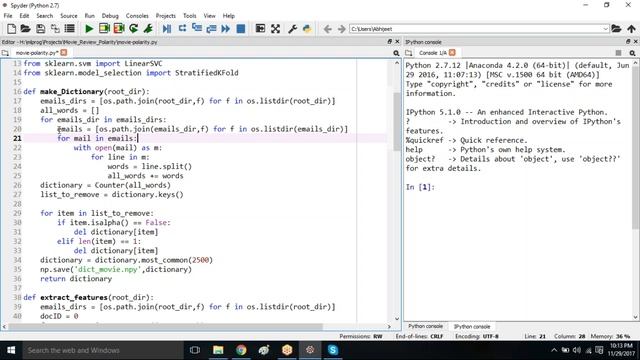The width and height of the screenshot is (640, 360).
Task: Close the movie-polarity.py tab
Action: click(x=64, y=52)
